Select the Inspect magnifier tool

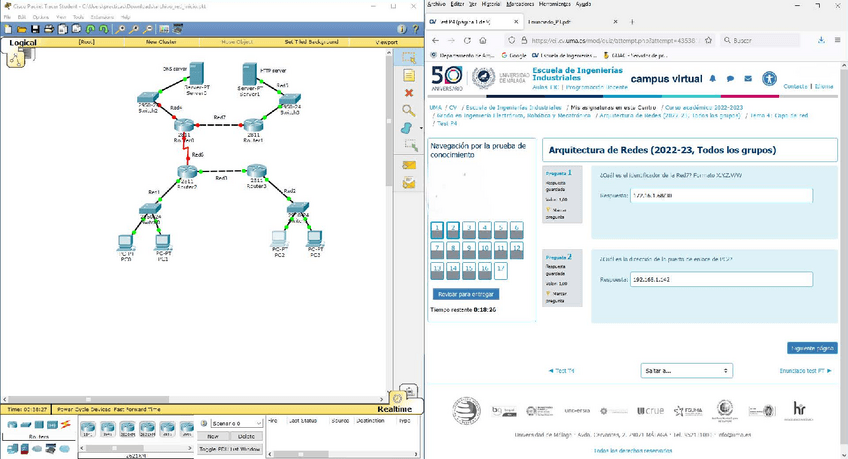[408, 111]
